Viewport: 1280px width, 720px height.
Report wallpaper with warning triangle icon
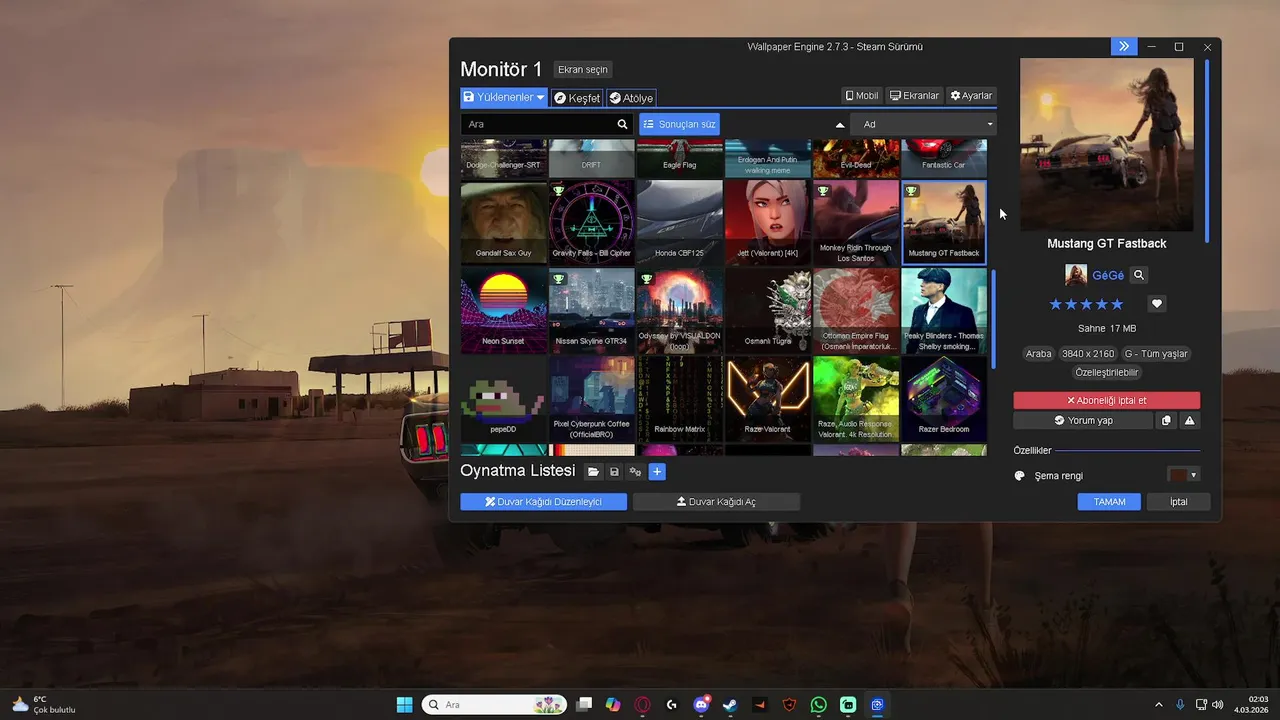point(1190,421)
